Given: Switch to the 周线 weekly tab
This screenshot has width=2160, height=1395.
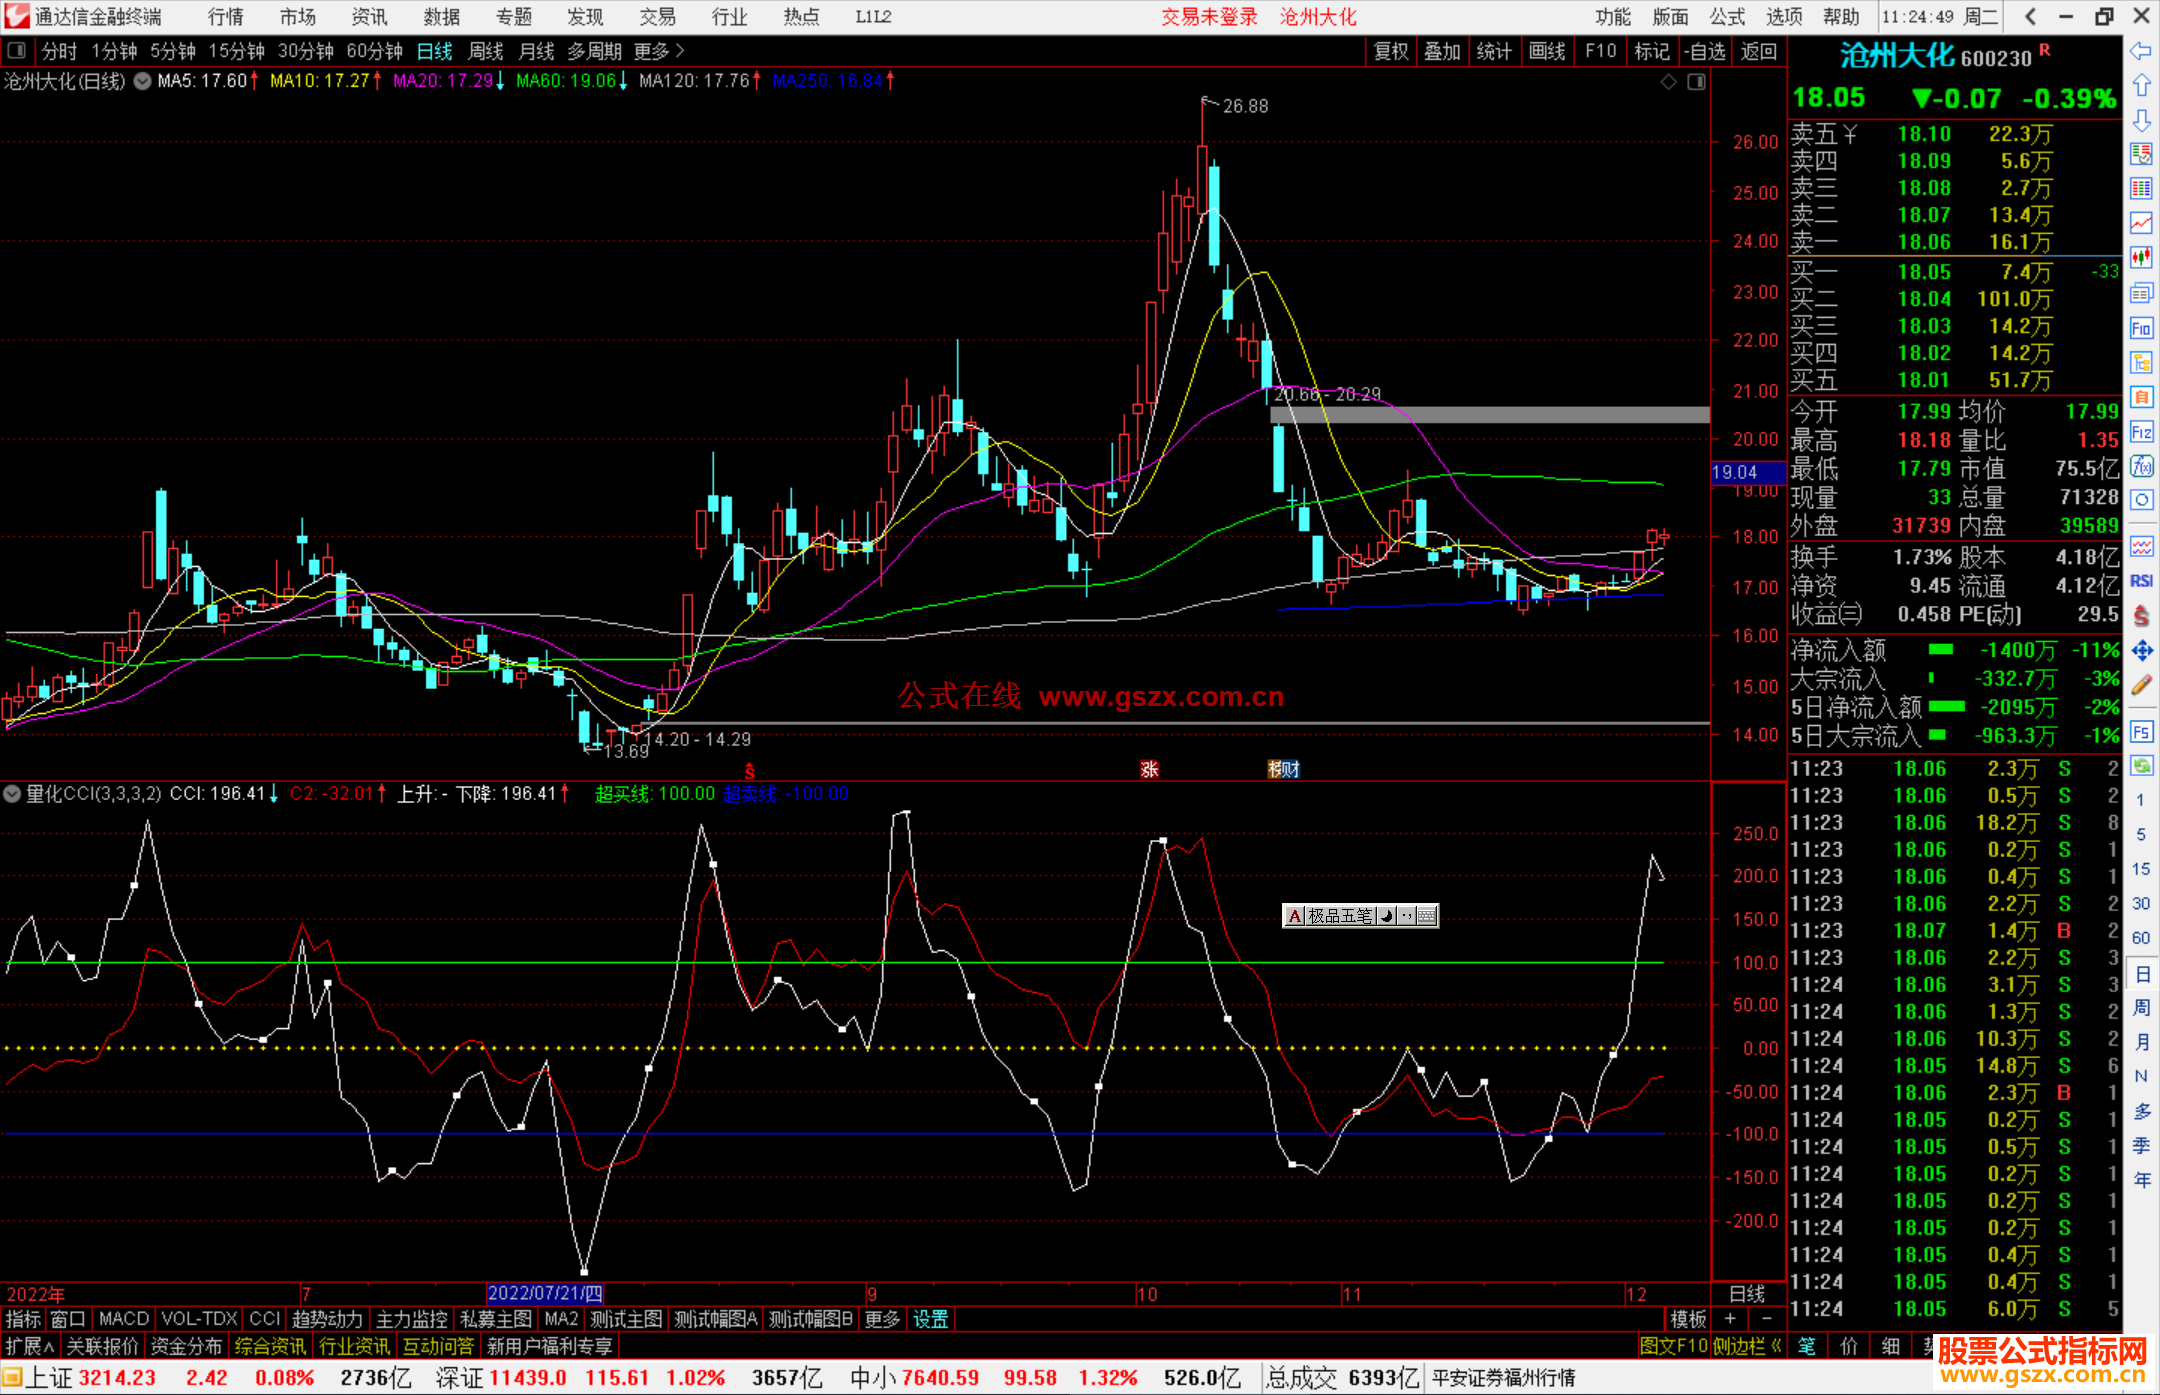Looking at the screenshot, I should tap(485, 51).
